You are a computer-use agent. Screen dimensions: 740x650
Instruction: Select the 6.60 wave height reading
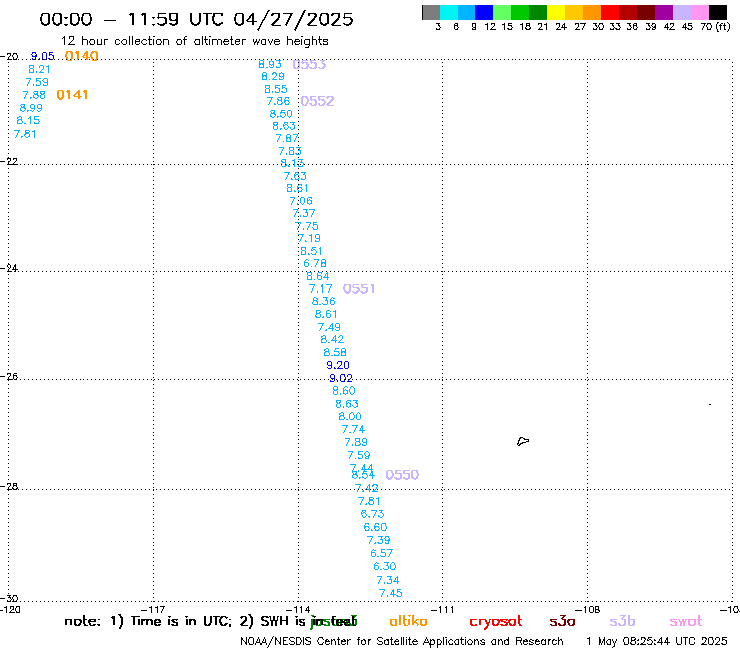pyautogui.click(x=375, y=528)
